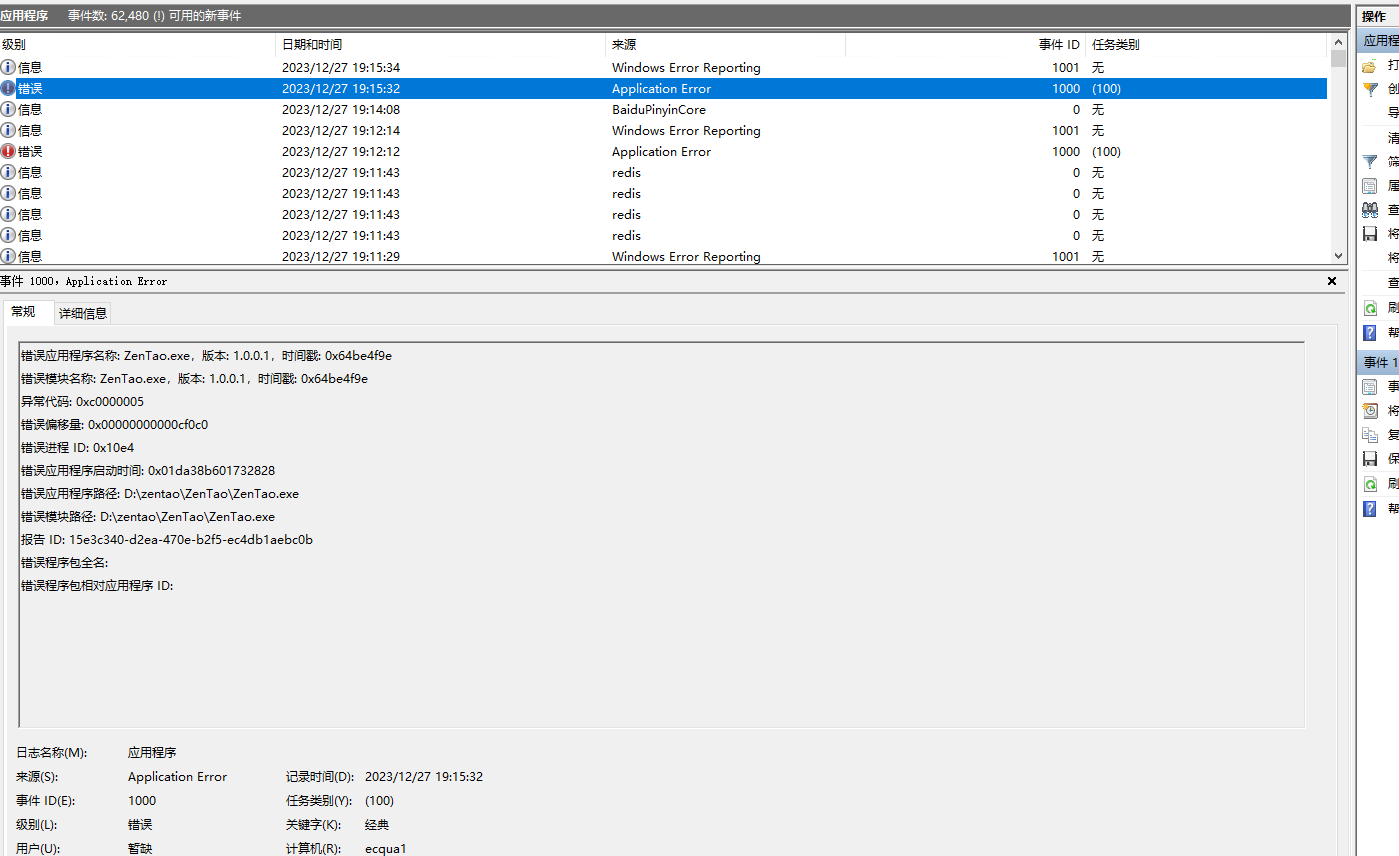Switch to the 详细信息 tab
The width and height of the screenshot is (1399, 856).
pyautogui.click(x=82, y=314)
